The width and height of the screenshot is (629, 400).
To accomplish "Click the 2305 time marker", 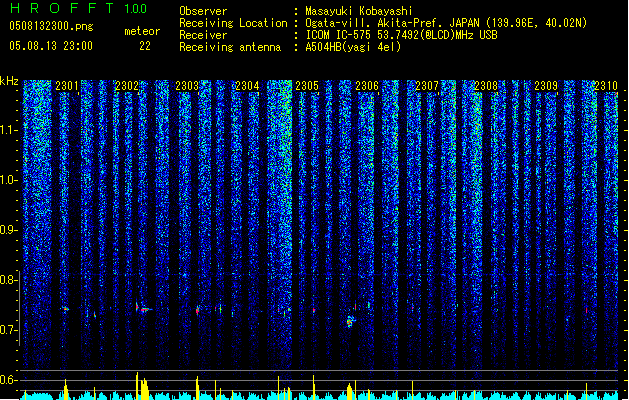I will point(307,86).
